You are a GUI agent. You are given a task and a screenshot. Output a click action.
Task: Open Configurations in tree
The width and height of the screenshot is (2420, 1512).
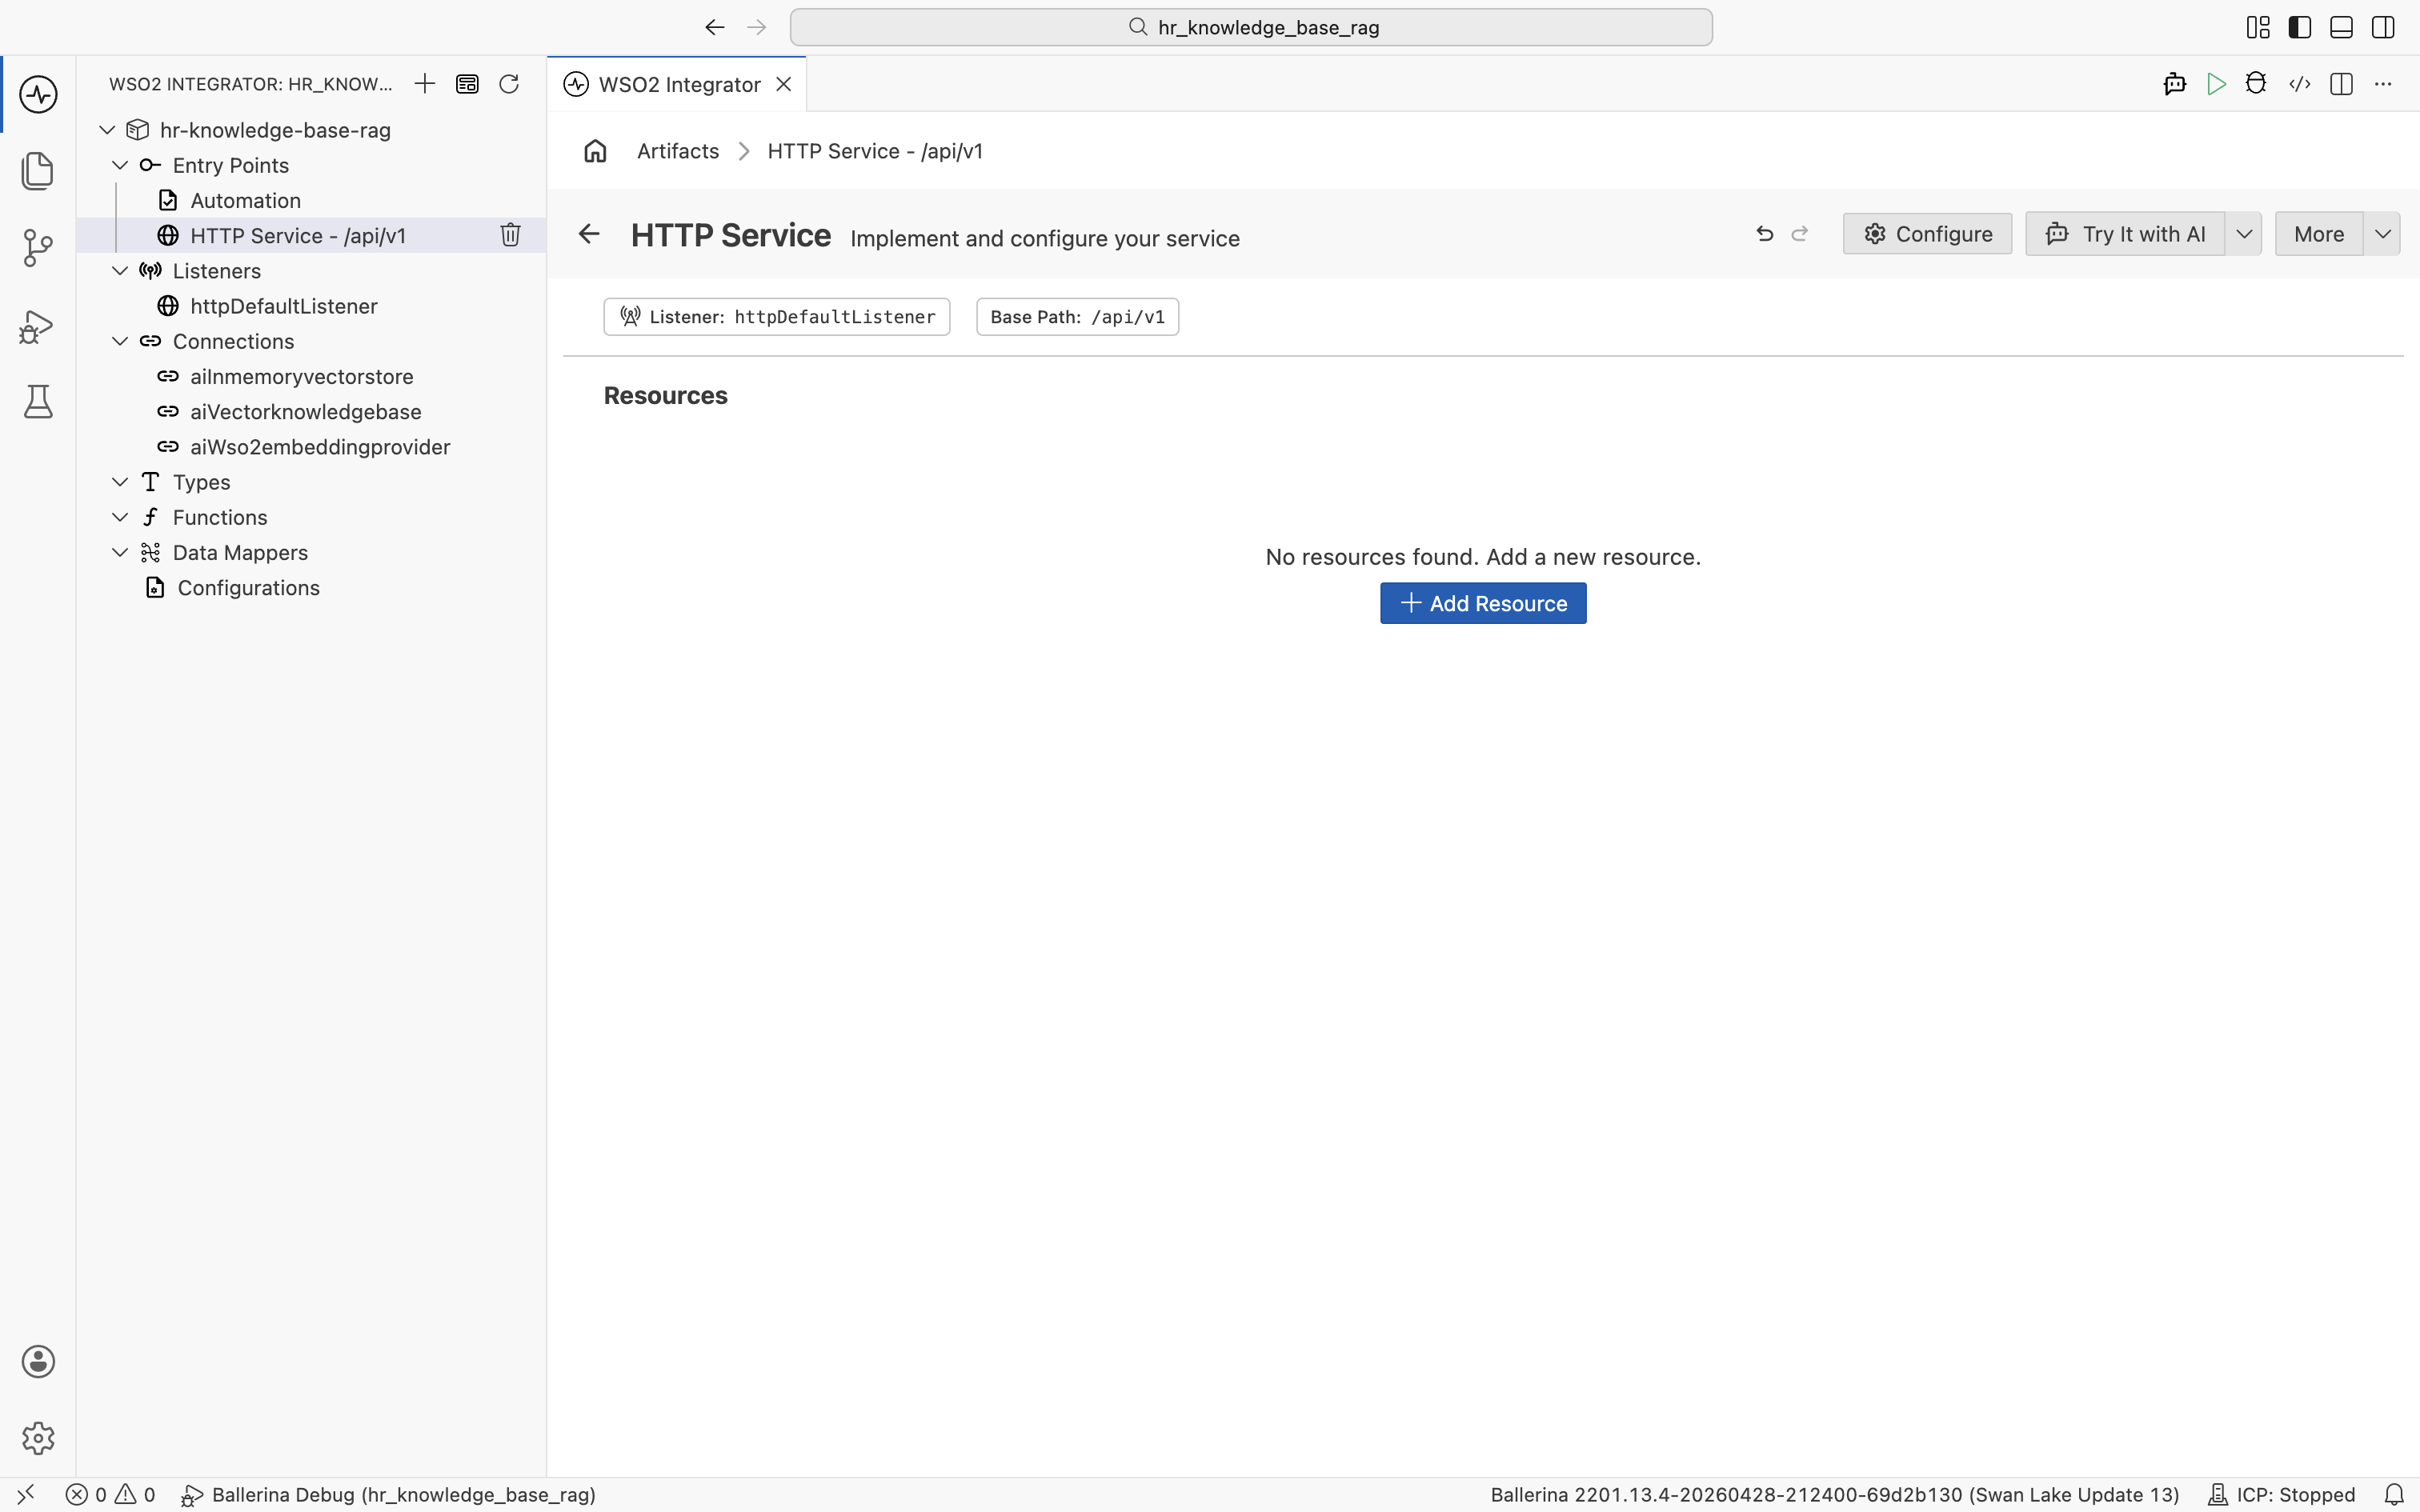point(311,588)
